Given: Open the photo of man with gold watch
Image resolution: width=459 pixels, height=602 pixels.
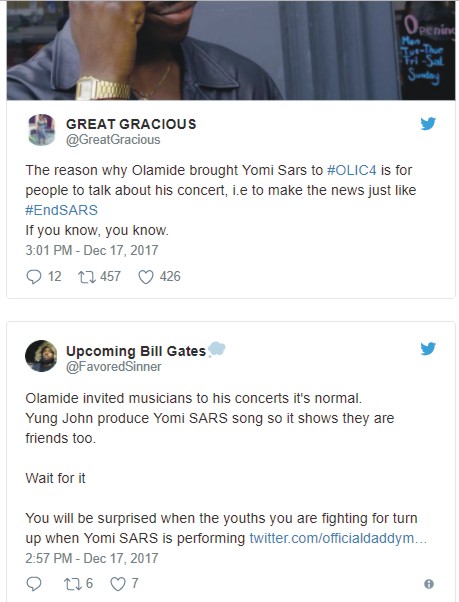Looking at the screenshot, I should click(x=231, y=50).
